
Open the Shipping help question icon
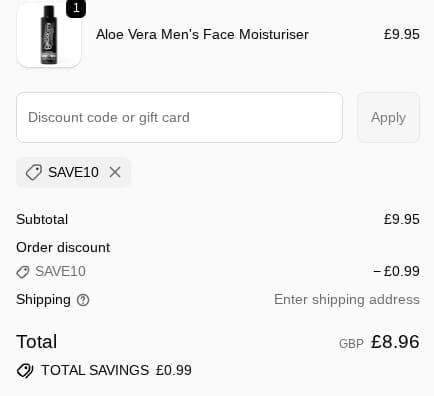(x=83, y=300)
